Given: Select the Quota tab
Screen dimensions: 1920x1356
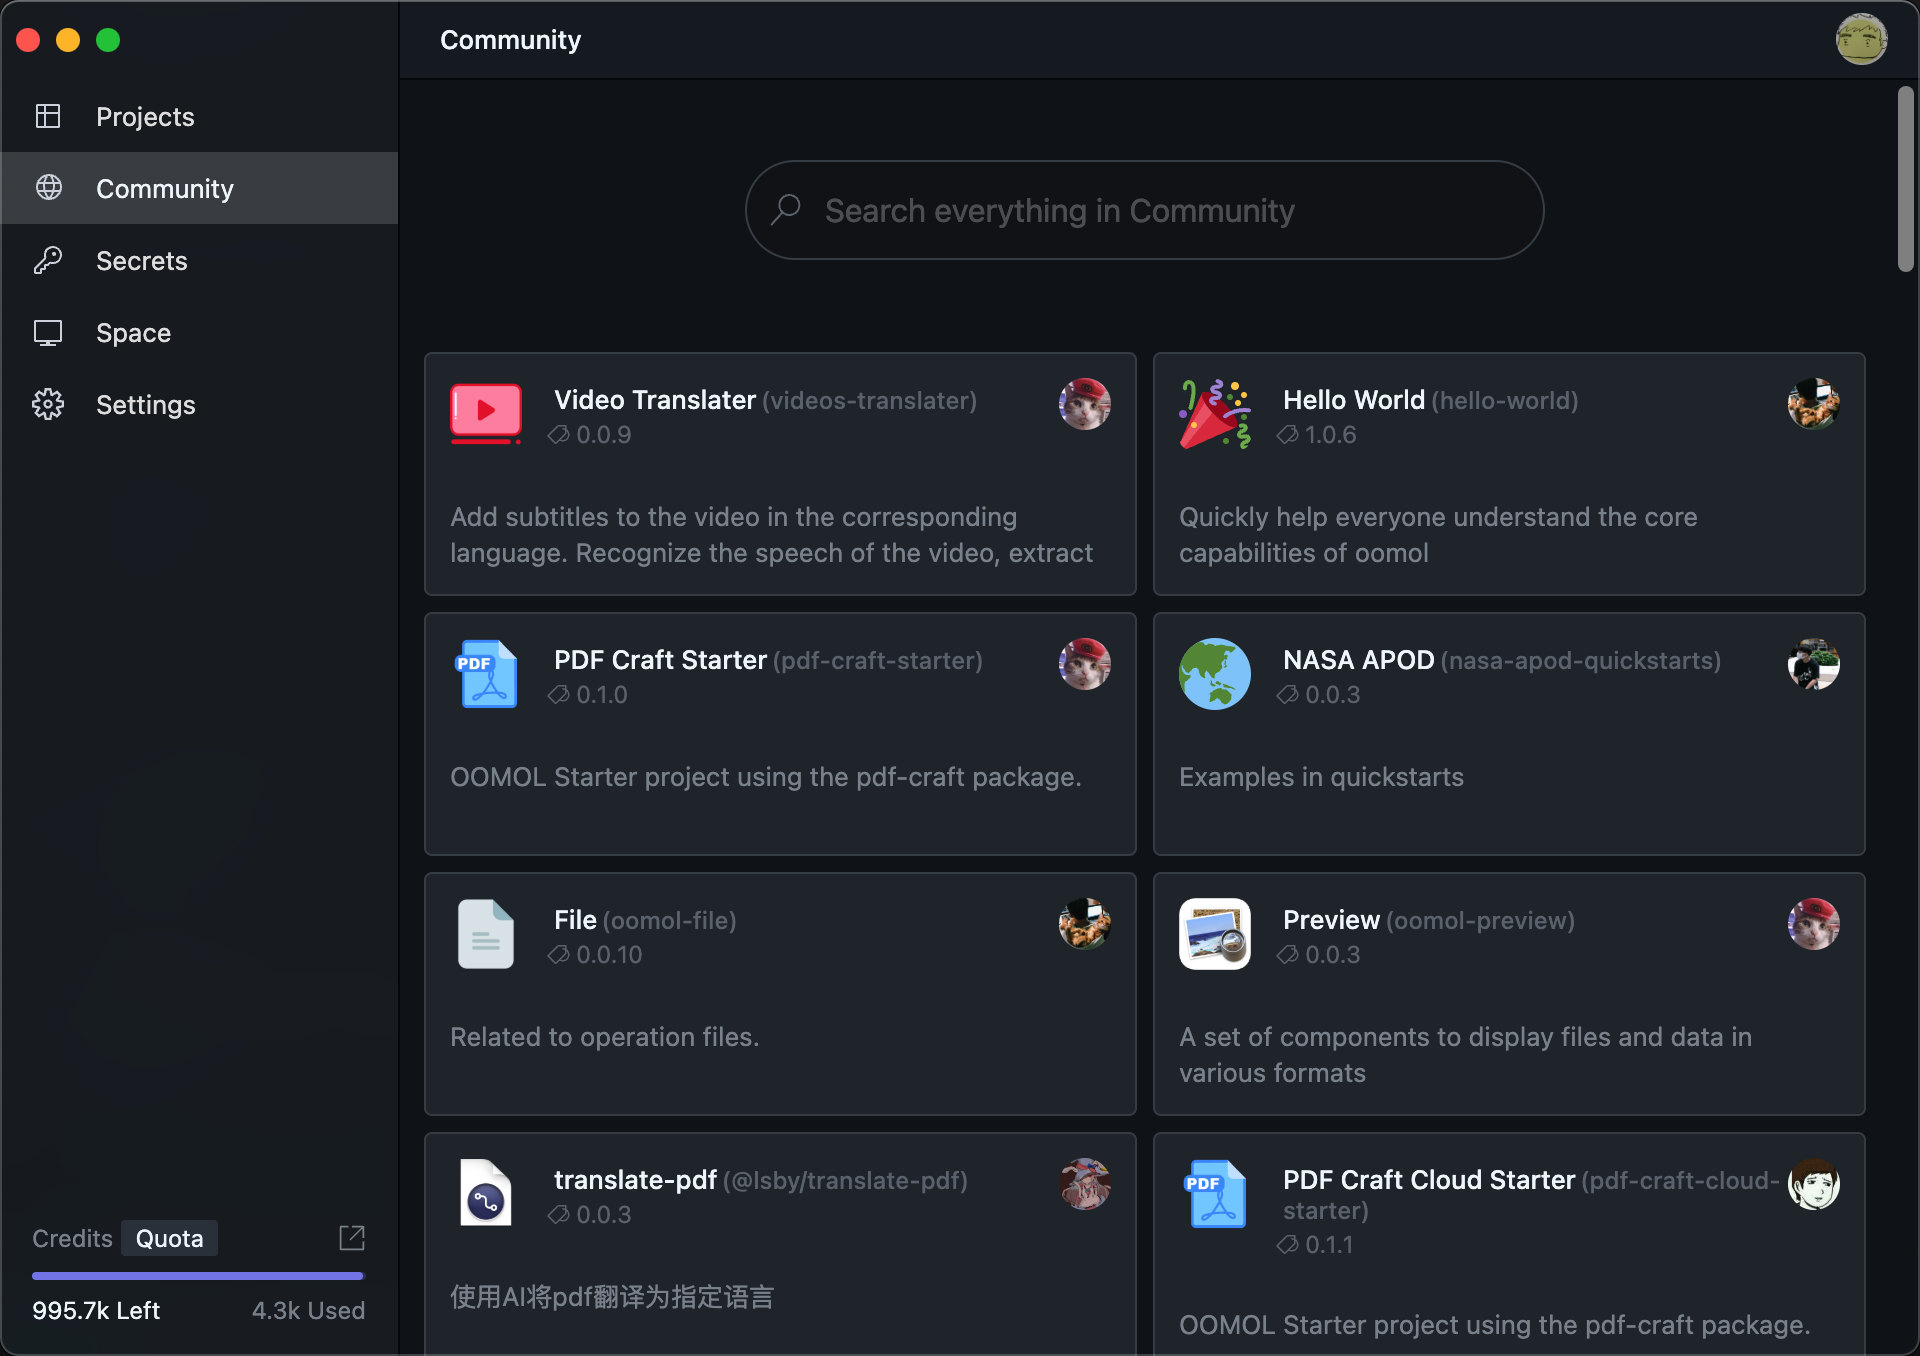Looking at the screenshot, I should pyautogui.click(x=169, y=1238).
